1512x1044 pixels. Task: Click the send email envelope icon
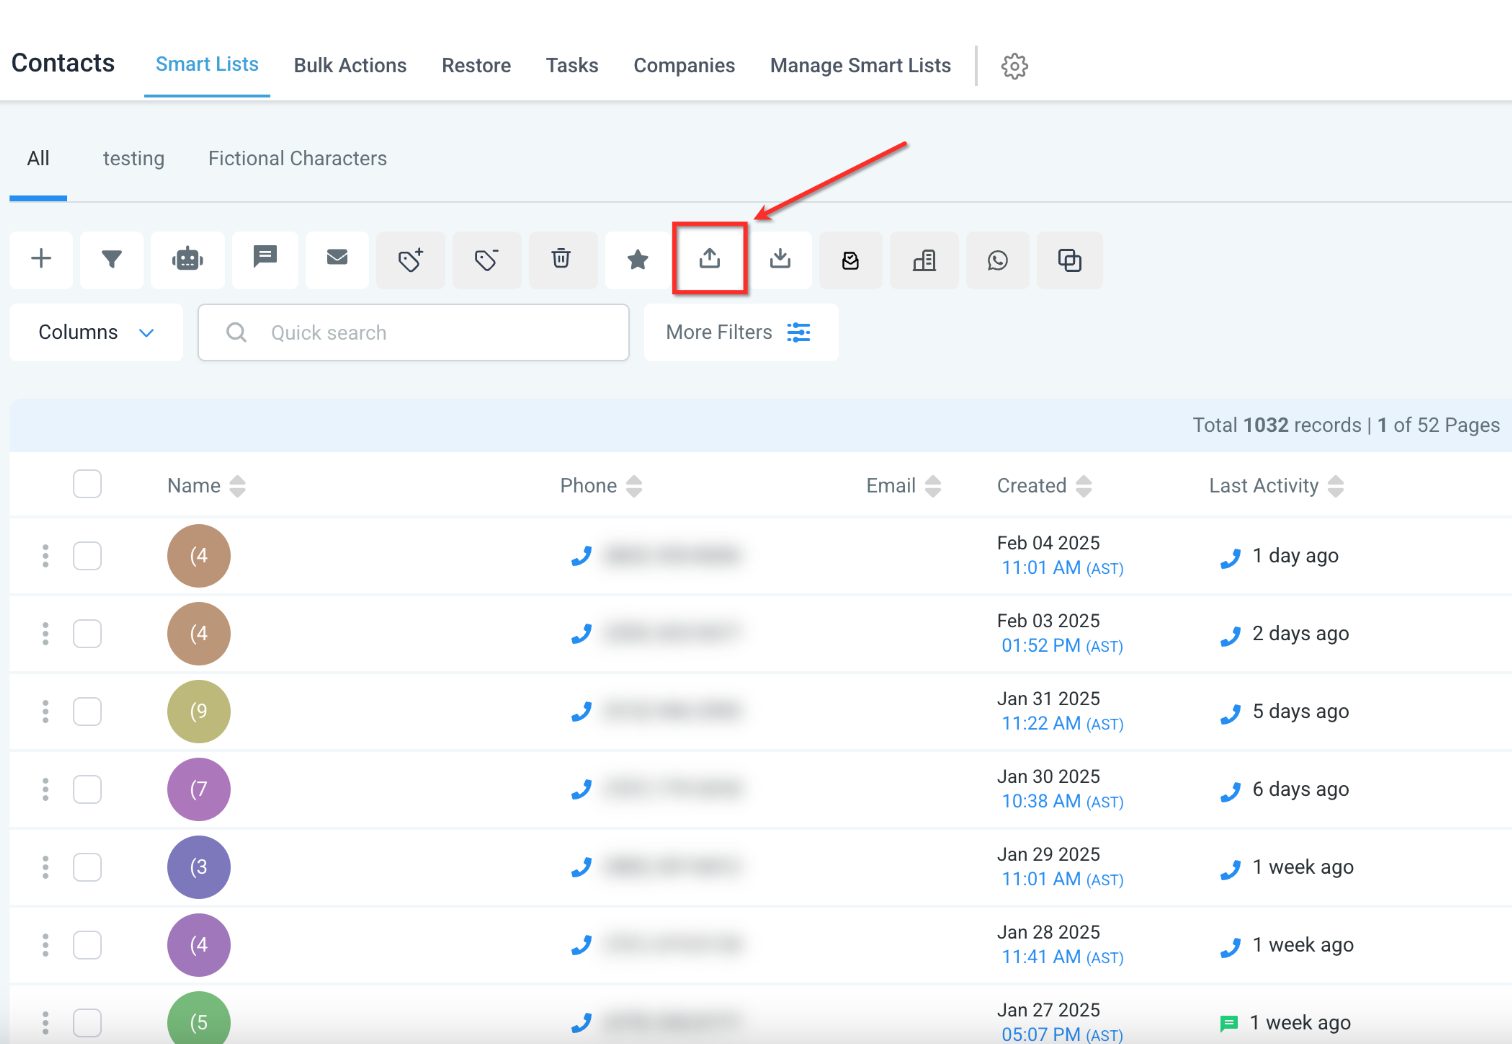[337, 259]
